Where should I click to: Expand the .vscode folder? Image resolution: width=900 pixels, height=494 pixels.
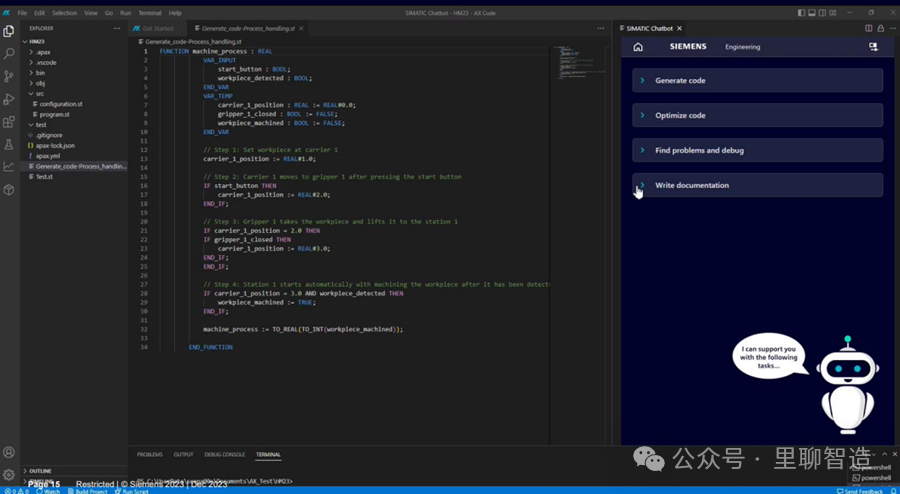(75, 63)
